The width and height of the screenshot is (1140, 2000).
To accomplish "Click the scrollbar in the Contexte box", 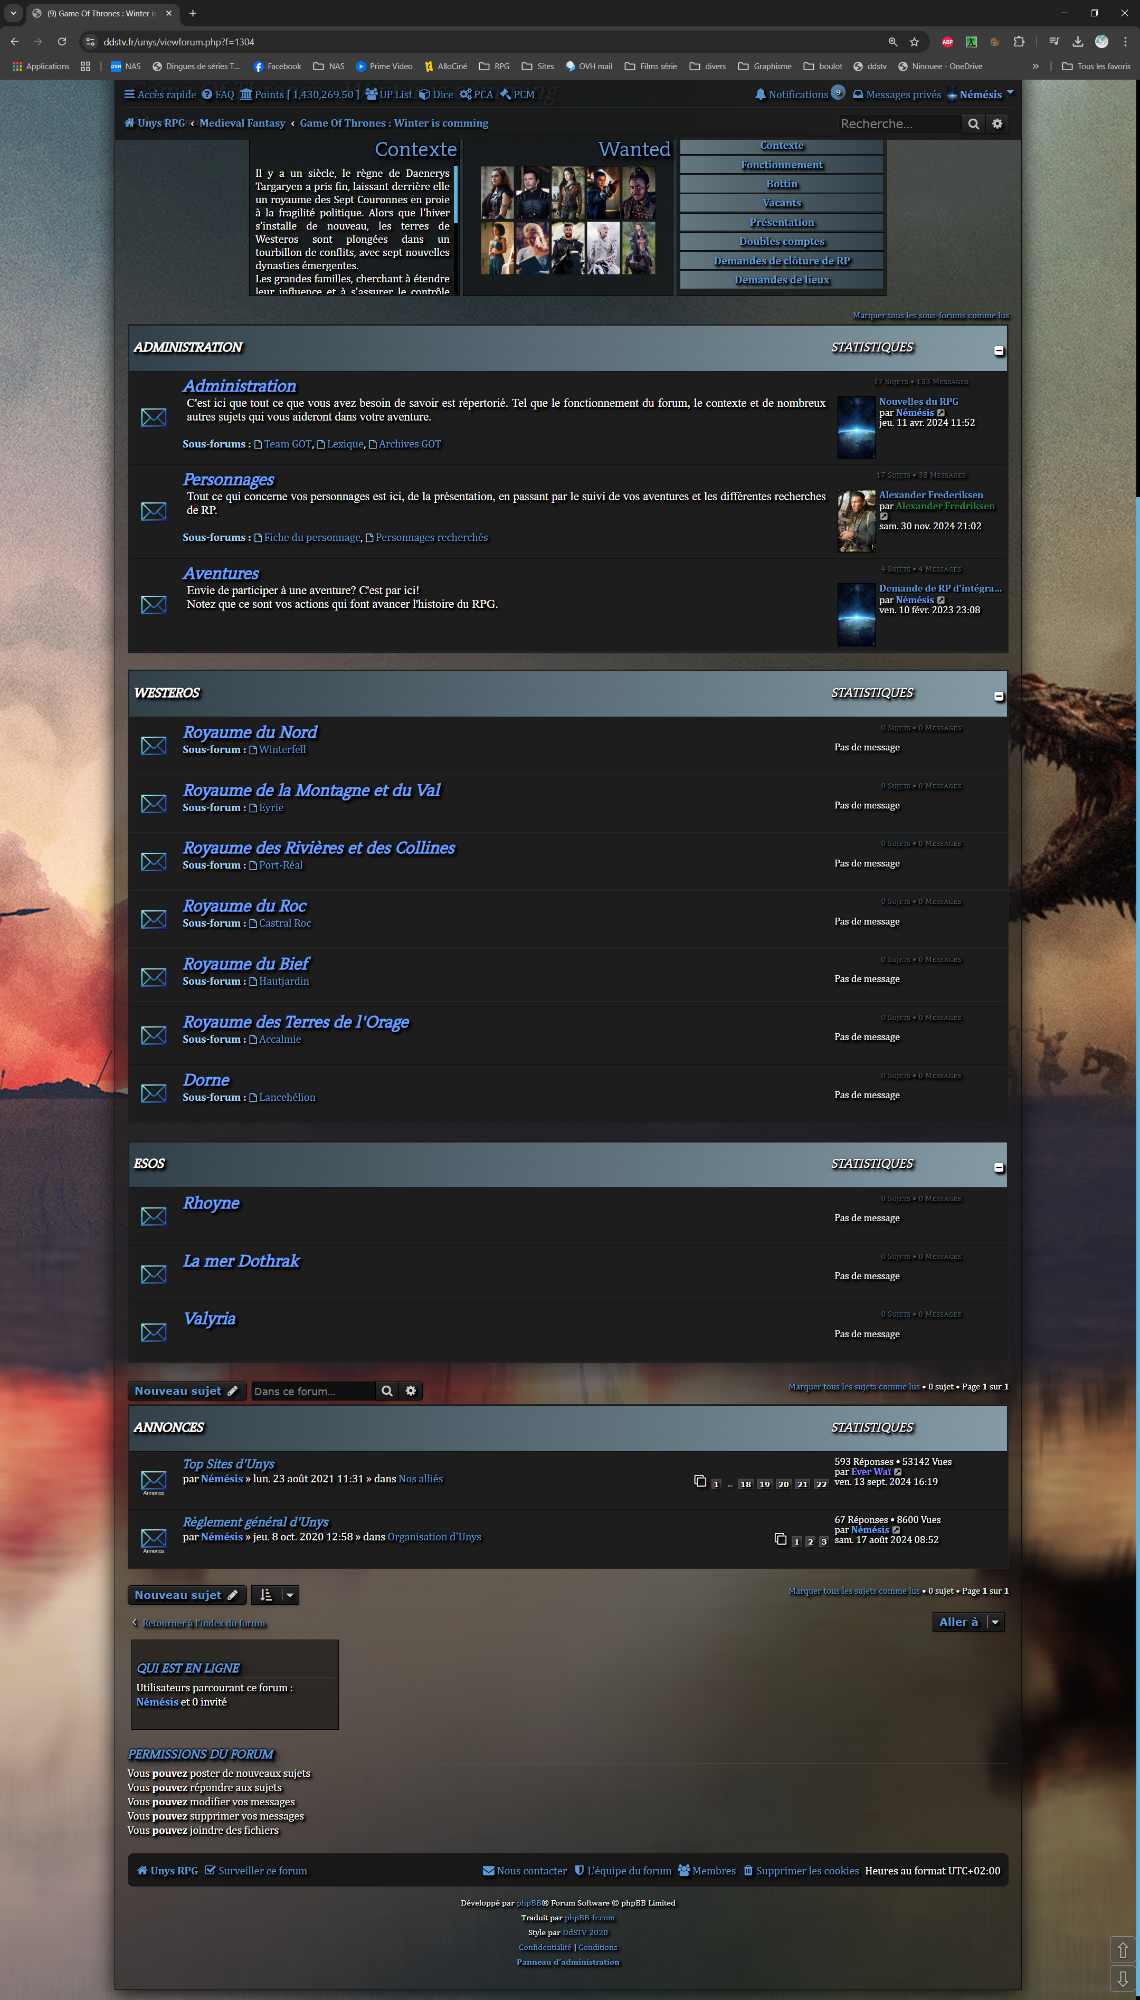I will [455, 195].
